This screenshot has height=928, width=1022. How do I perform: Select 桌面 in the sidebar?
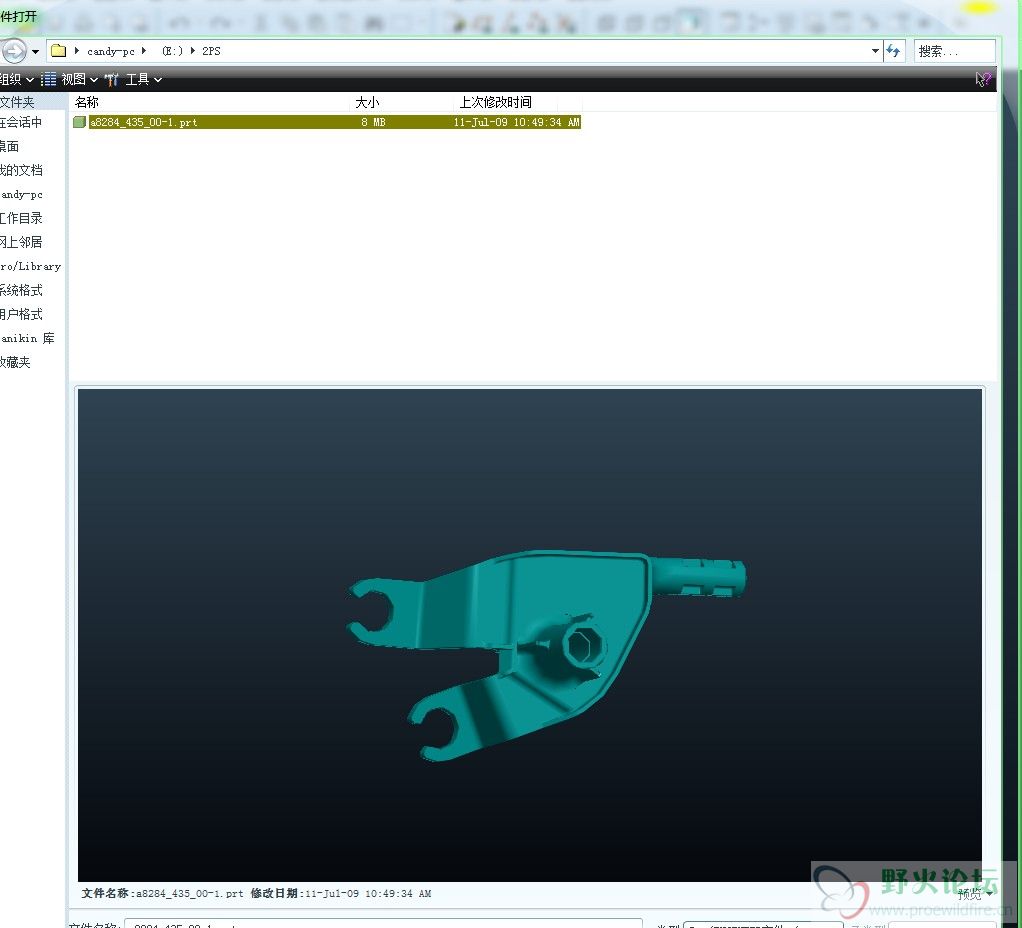tap(10, 146)
